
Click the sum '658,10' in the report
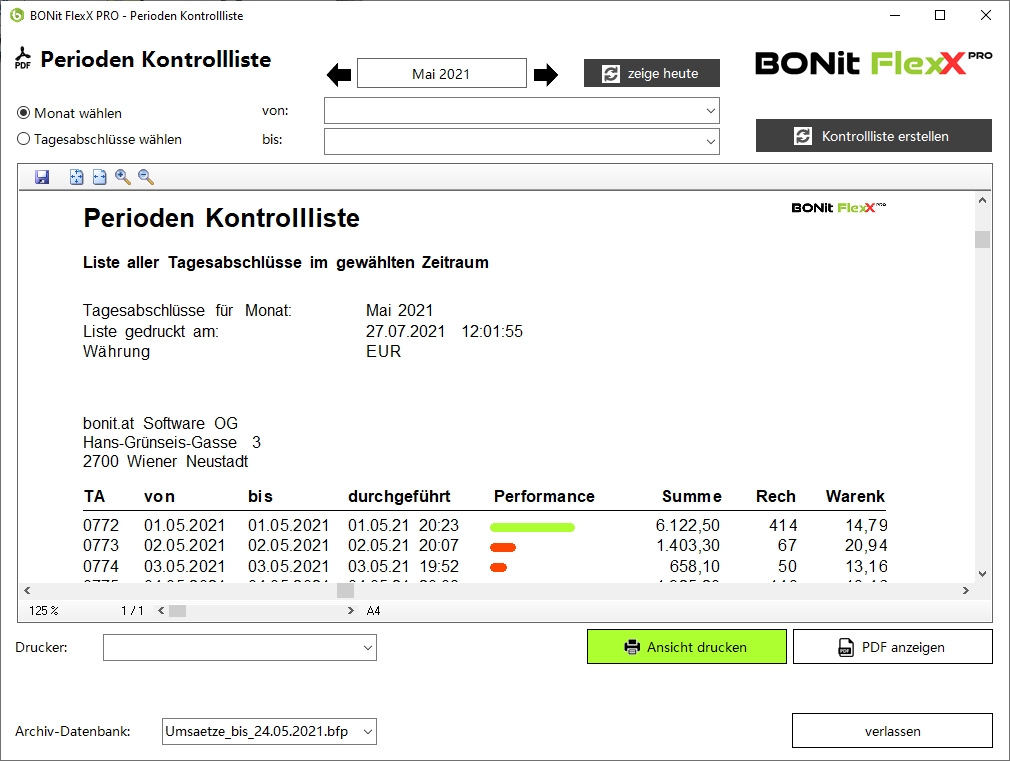695,566
